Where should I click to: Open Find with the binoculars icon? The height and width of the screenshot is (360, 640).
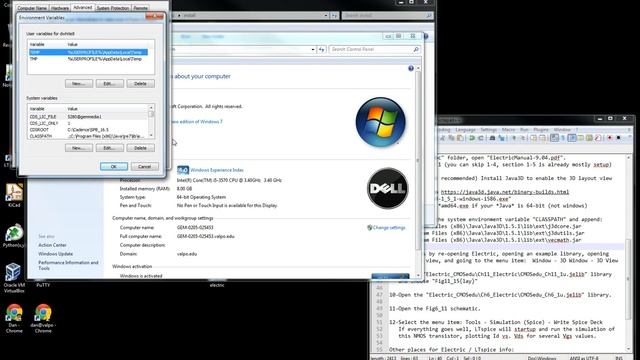[492, 138]
